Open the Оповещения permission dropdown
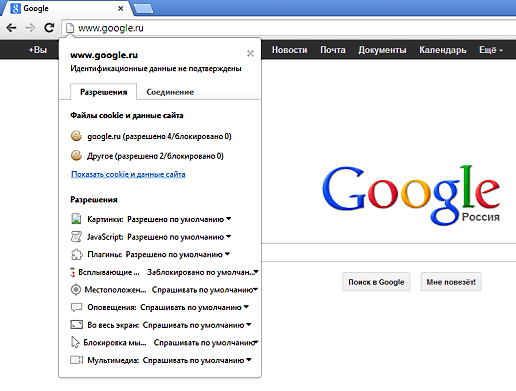Viewport: 516px width, 391px height. [194, 307]
